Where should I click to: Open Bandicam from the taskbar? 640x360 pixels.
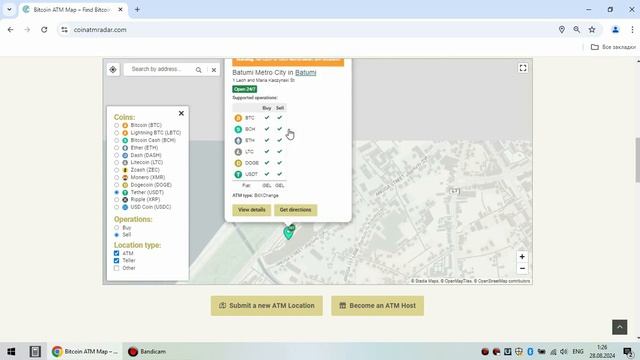click(x=147, y=351)
